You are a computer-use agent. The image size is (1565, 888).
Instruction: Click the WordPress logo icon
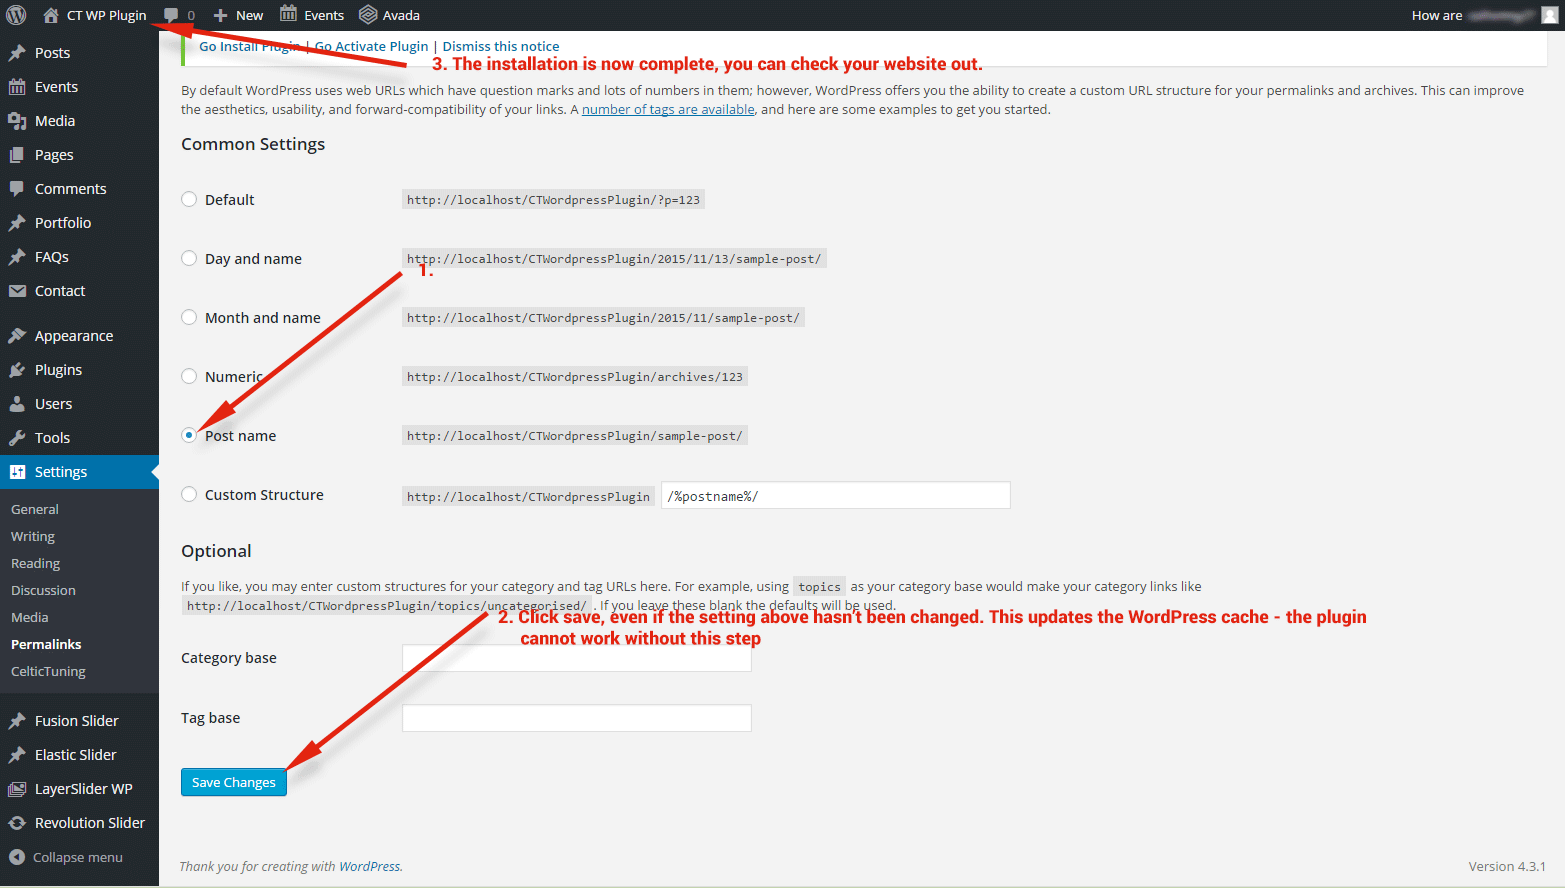(16, 15)
